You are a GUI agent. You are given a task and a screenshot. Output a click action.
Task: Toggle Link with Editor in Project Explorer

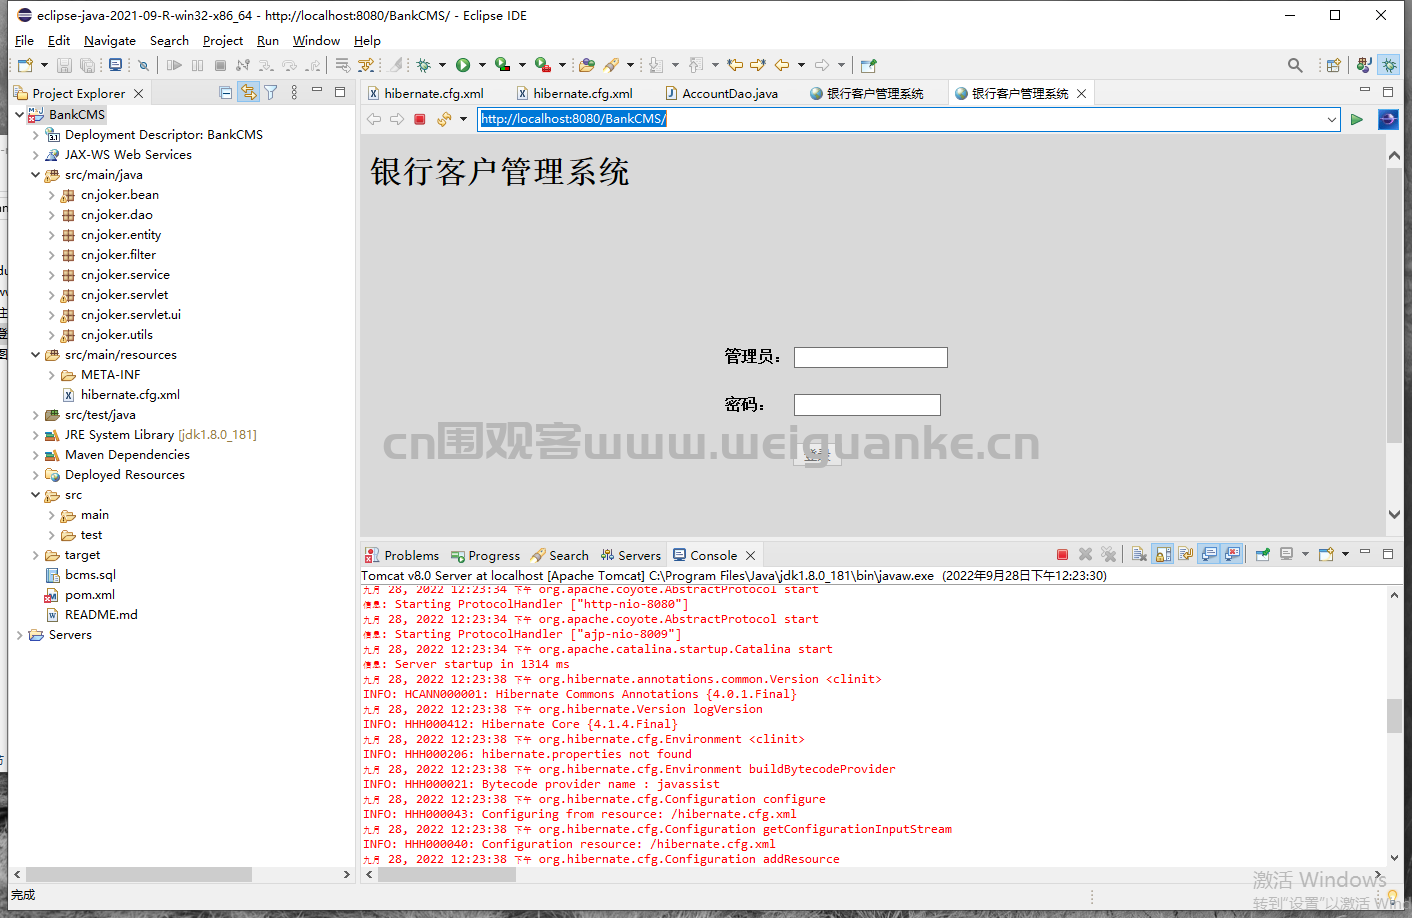point(248,93)
